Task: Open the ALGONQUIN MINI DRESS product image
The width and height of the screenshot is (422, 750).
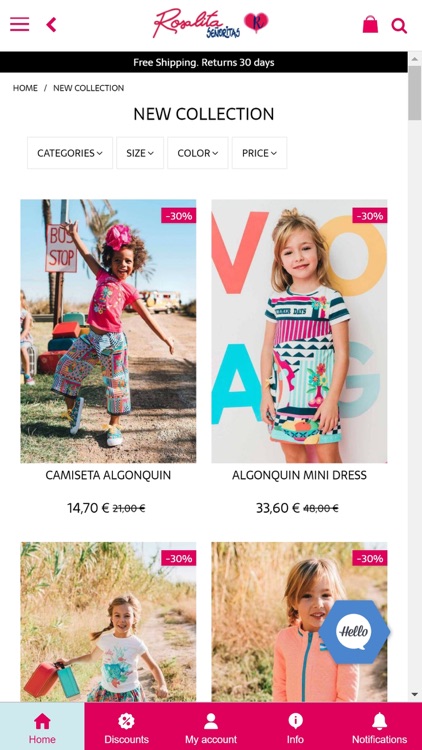Action: (x=300, y=331)
